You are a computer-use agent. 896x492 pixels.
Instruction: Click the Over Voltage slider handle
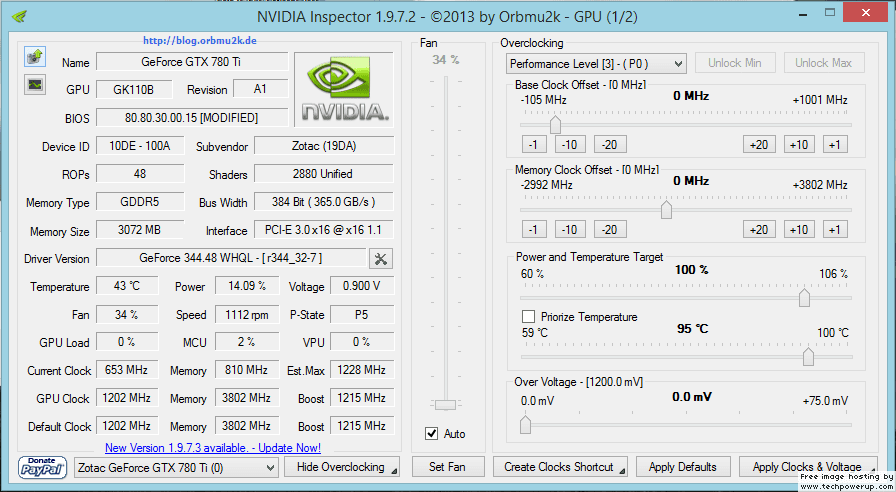[x=525, y=425]
